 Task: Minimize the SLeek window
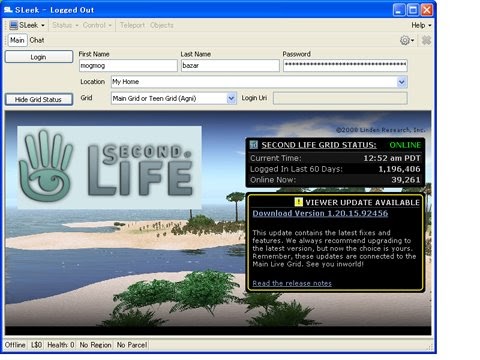click(x=399, y=10)
